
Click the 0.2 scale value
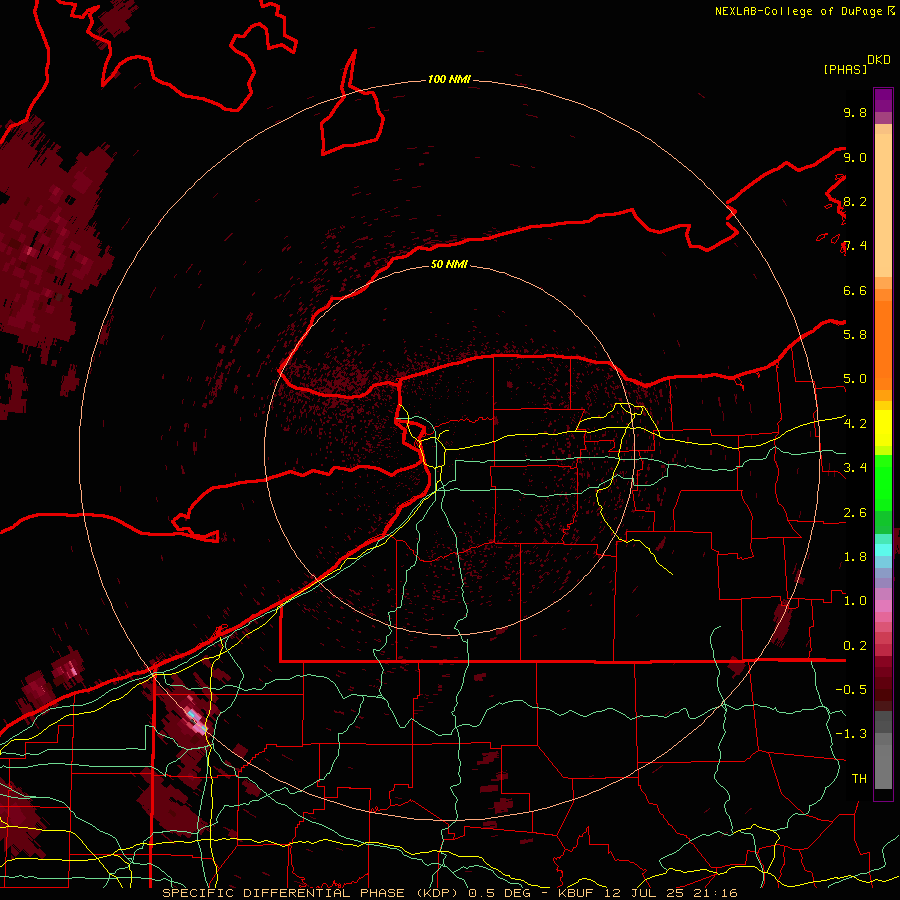pos(855,646)
